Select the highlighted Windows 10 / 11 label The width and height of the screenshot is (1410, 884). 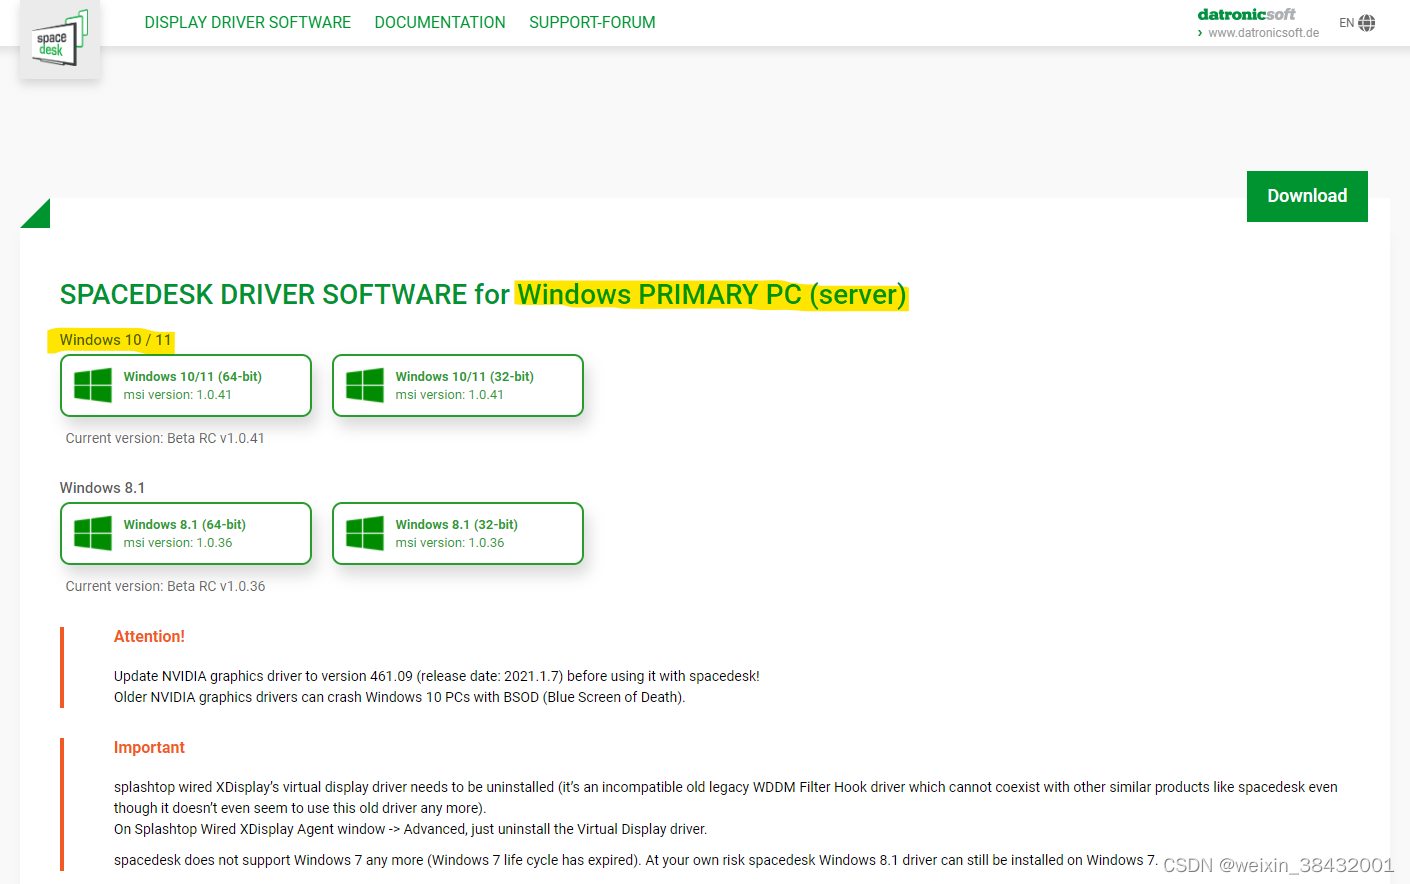click(x=115, y=340)
